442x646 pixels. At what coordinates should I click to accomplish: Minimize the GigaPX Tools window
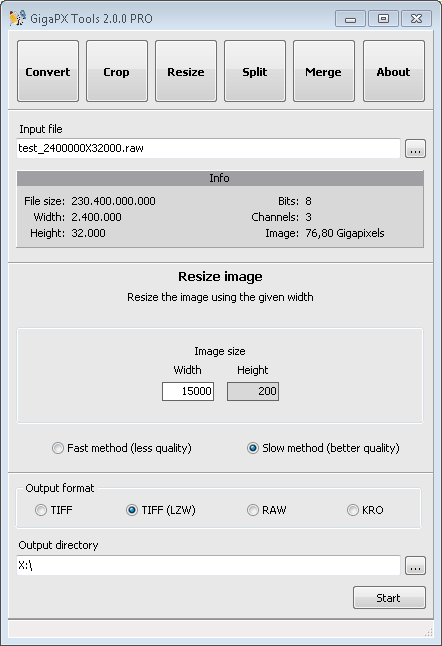pyautogui.click(x=351, y=19)
